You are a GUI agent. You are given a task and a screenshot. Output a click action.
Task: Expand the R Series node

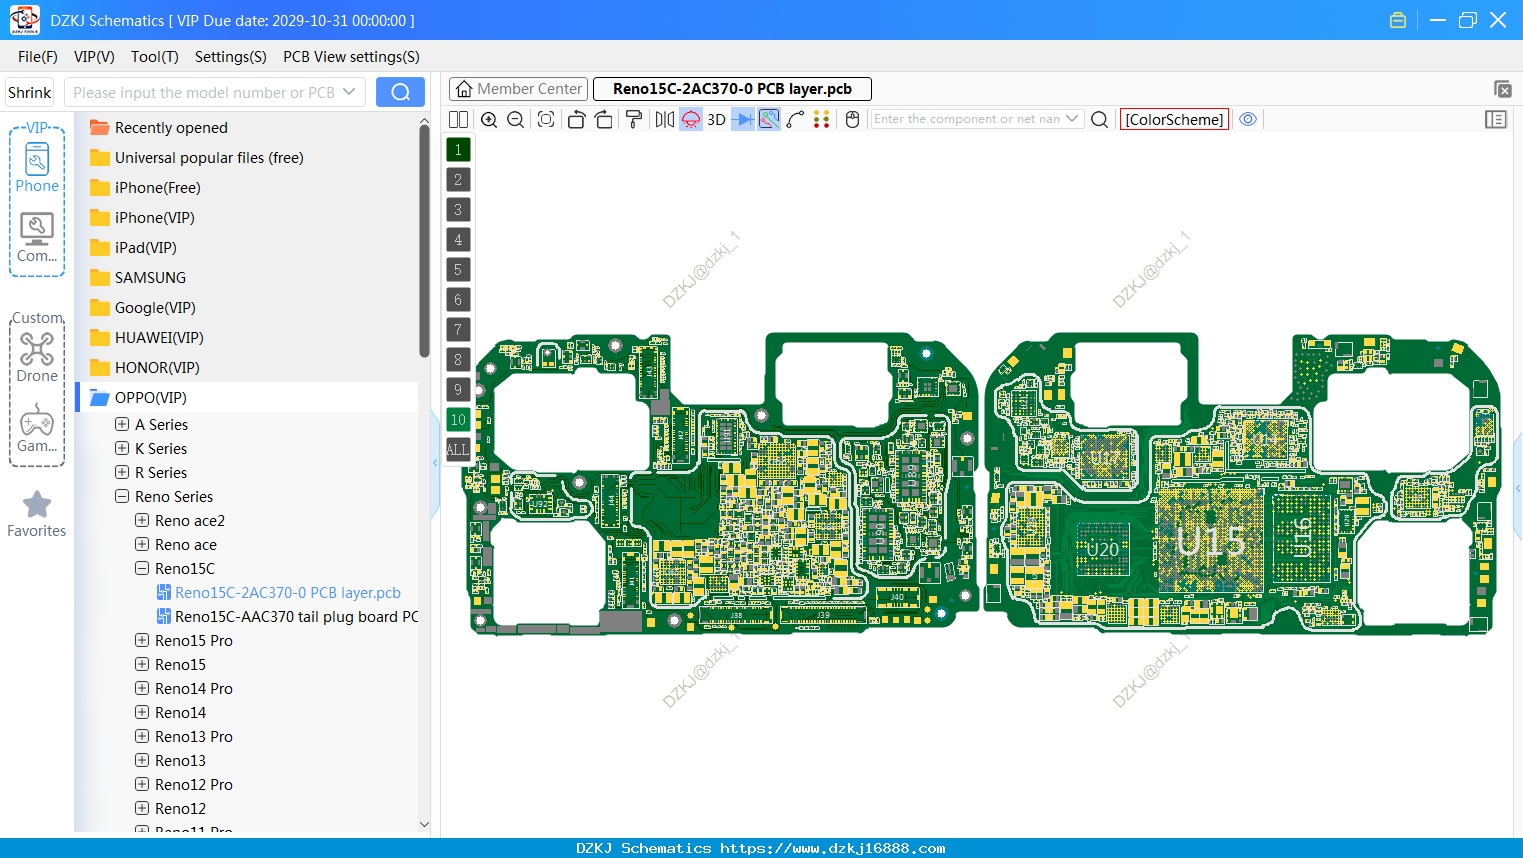pos(122,472)
